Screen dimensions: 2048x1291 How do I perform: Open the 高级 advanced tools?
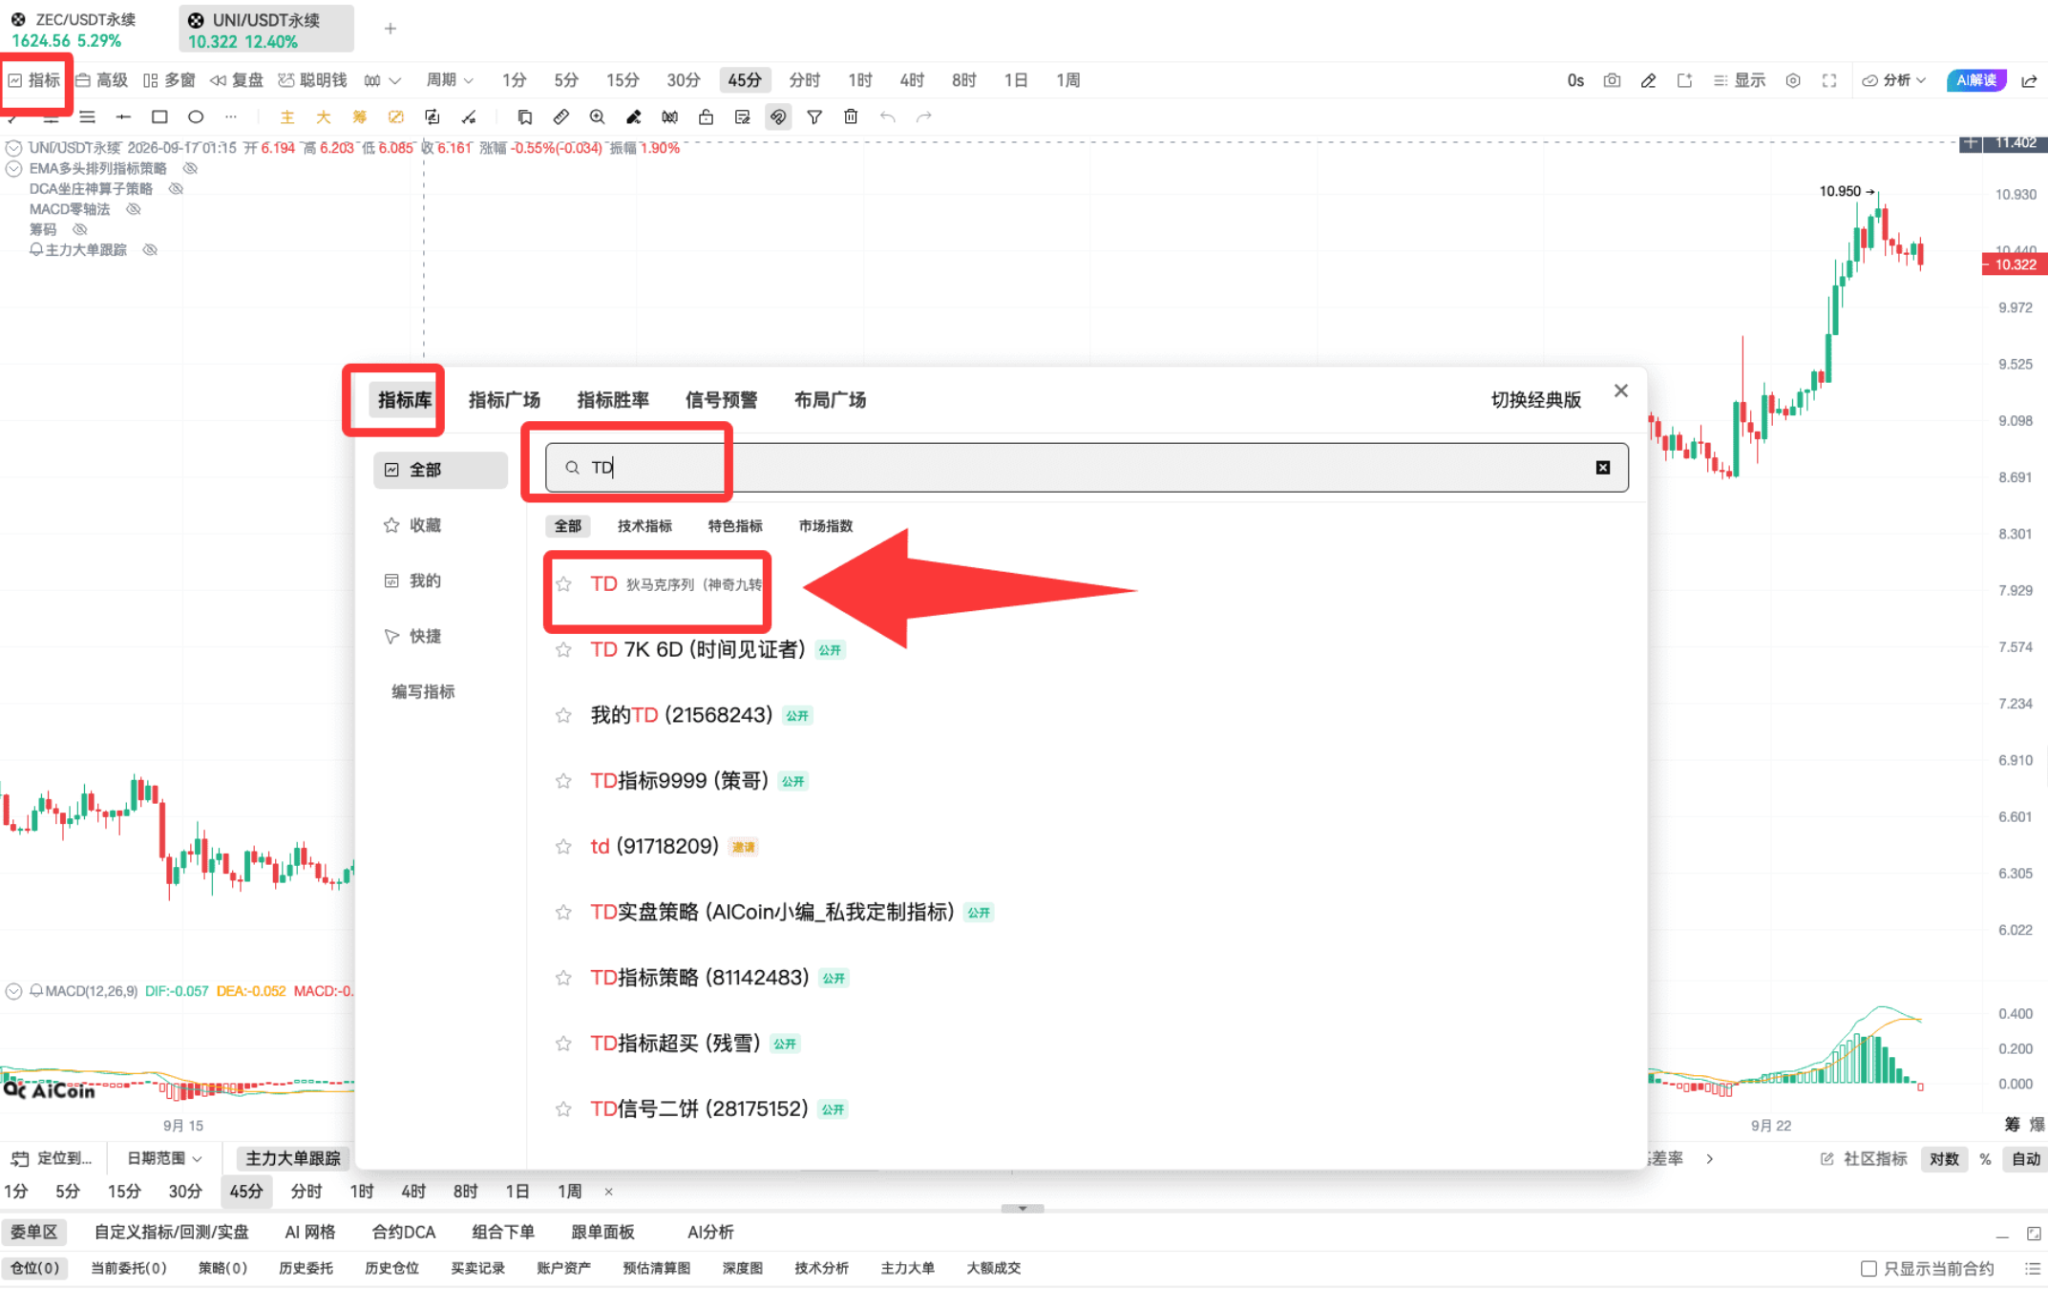[x=102, y=80]
